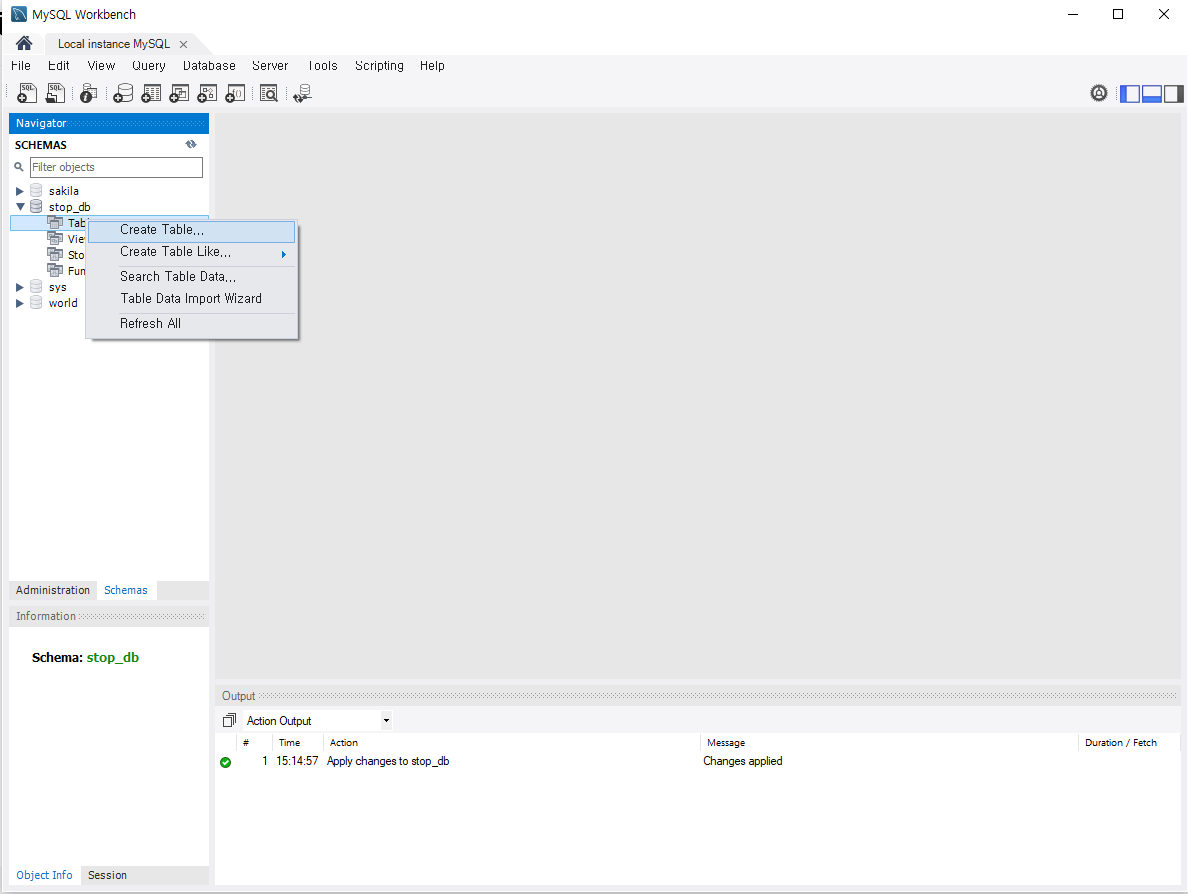This screenshot has height=894, width=1188.
Task: Create a new view icon
Action: [179, 93]
